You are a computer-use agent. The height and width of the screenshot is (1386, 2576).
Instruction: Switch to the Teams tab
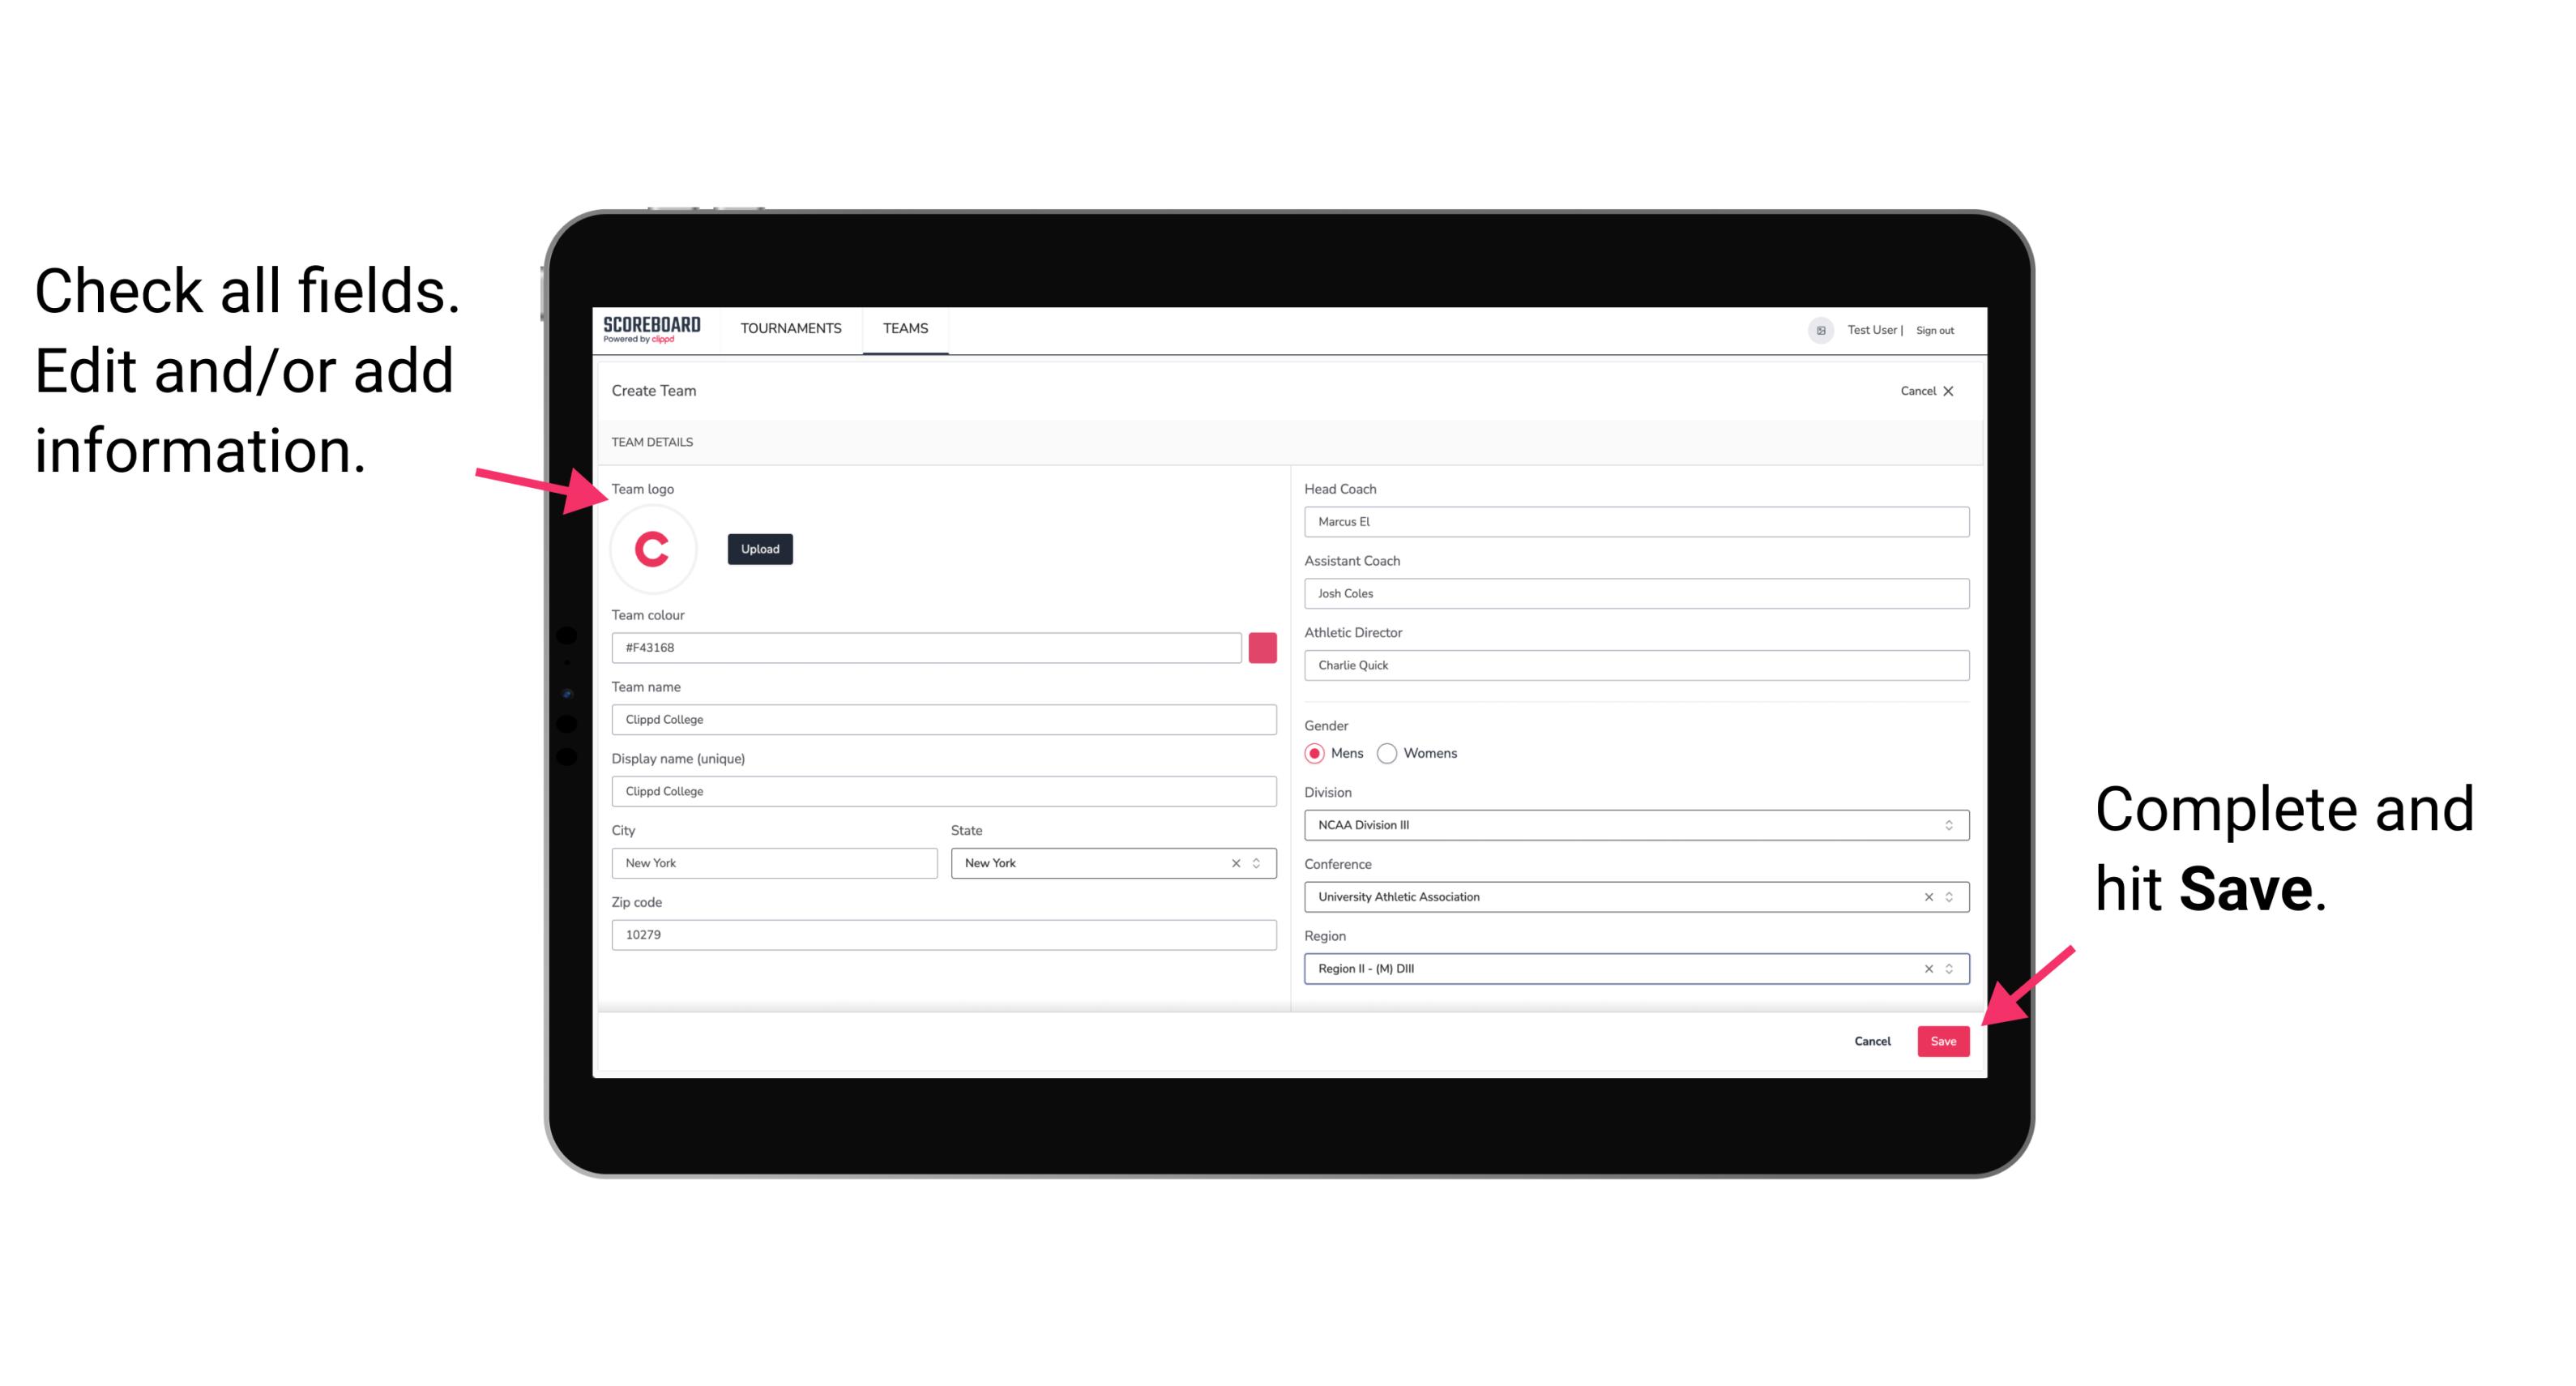[904, 327]
